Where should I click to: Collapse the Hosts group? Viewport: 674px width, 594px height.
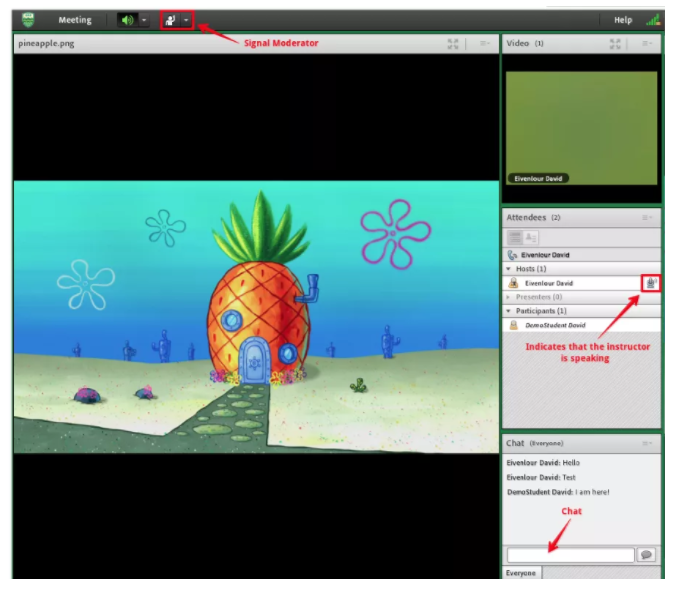pyautogui.click(x=509, y=269)
